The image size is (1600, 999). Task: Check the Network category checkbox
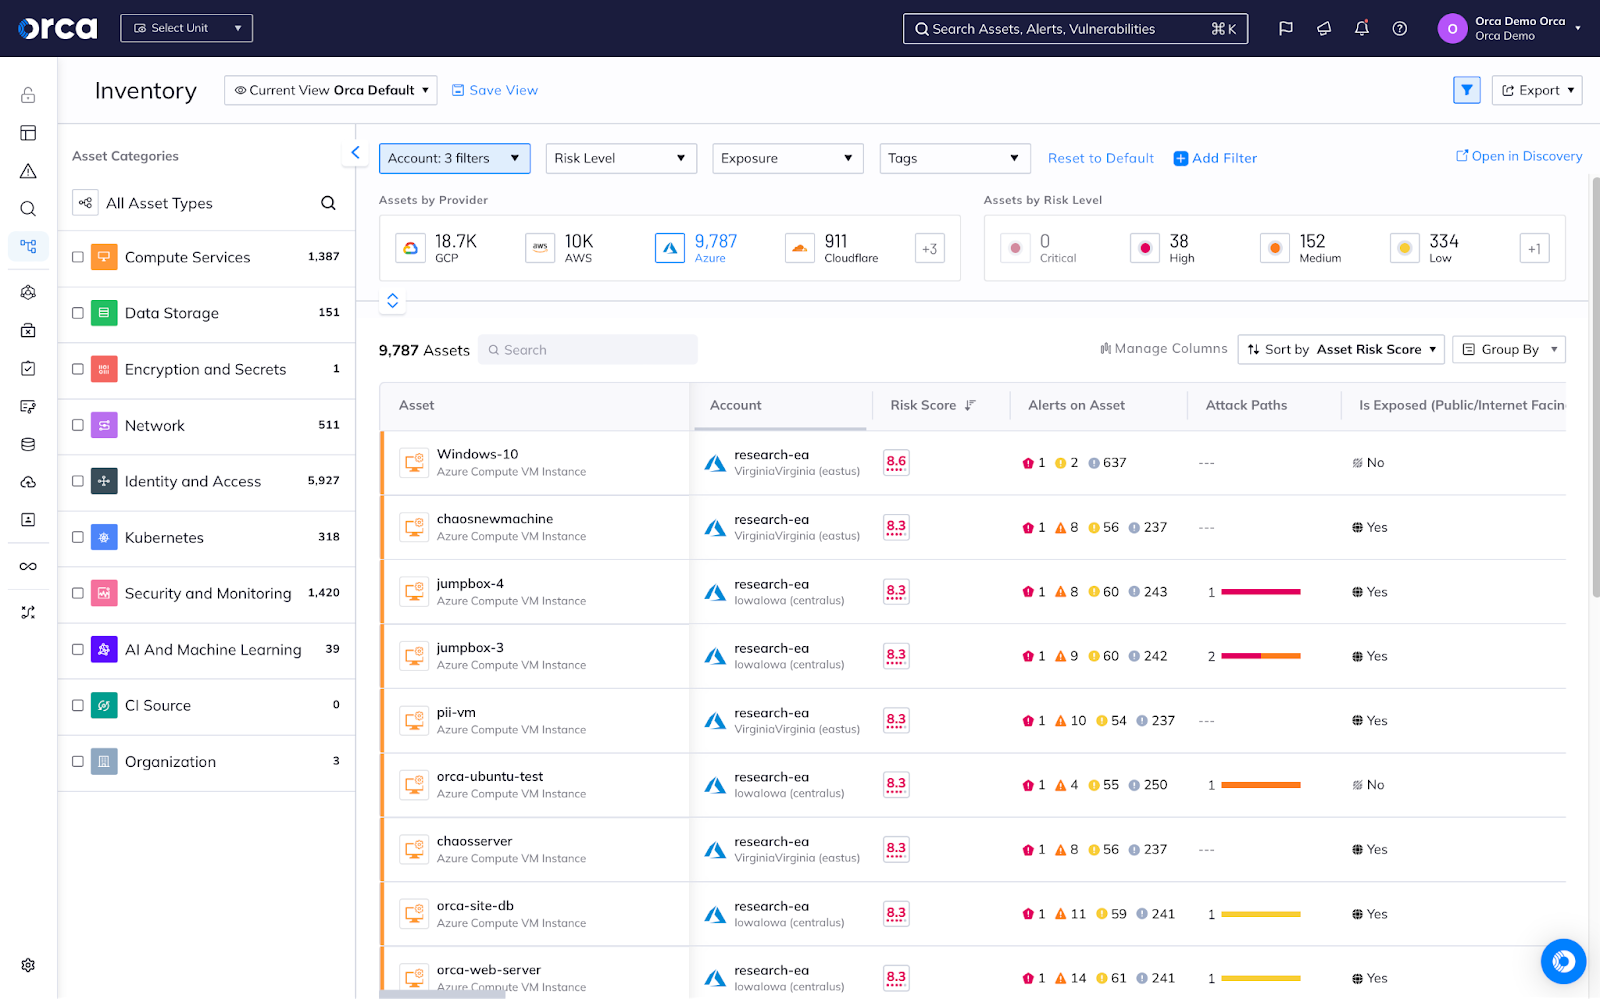click(x=77, y=425)
